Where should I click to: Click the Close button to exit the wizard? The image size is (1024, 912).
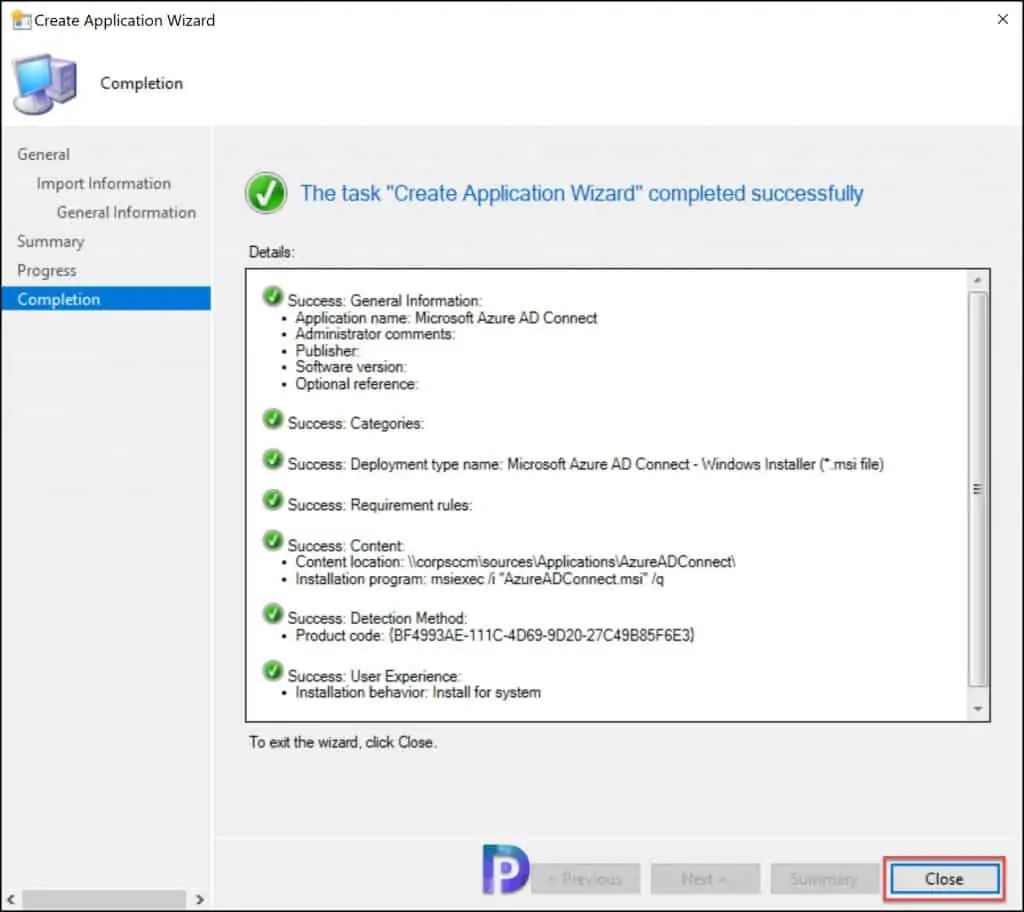944,879
